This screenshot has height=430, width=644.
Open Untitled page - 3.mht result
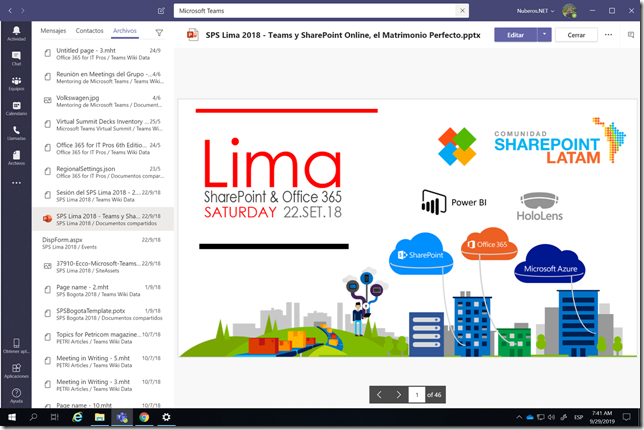[103, 54]
